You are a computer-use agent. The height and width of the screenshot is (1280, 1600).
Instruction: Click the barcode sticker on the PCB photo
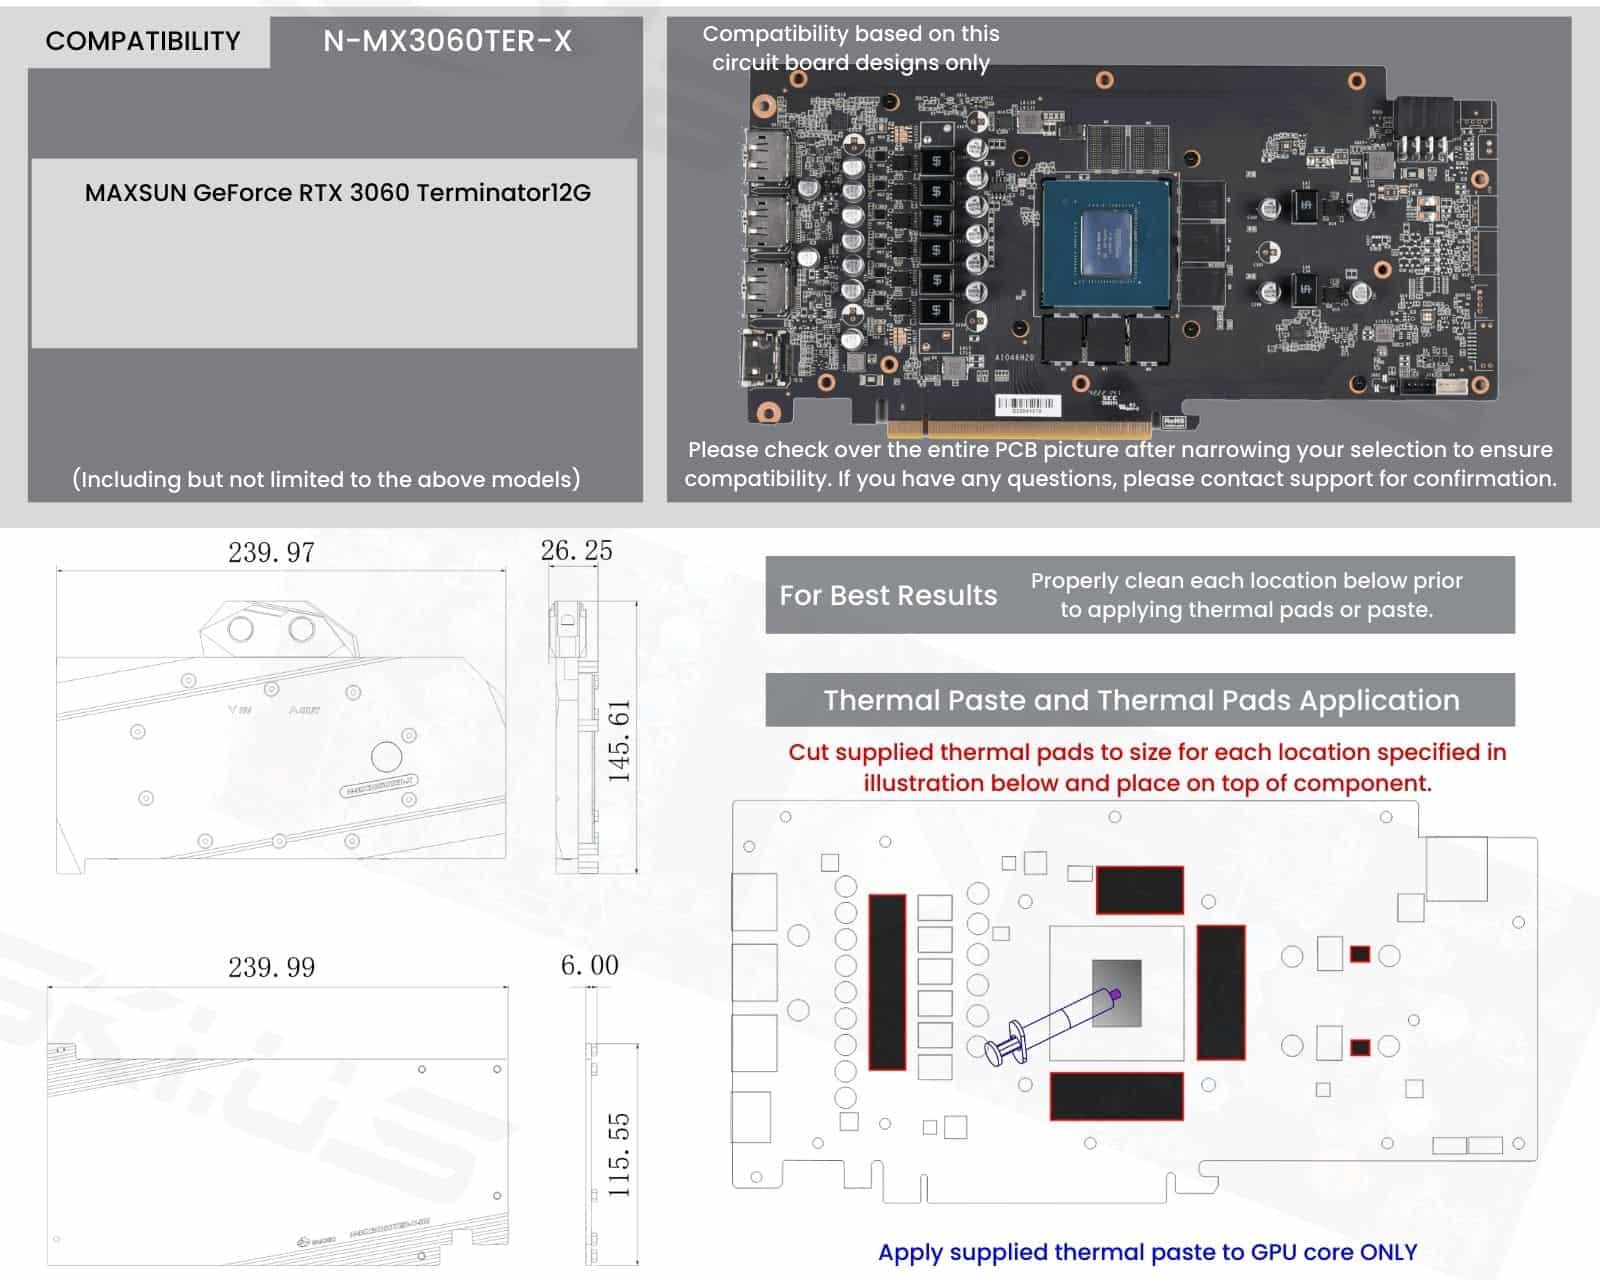[x=1026, y=405]
